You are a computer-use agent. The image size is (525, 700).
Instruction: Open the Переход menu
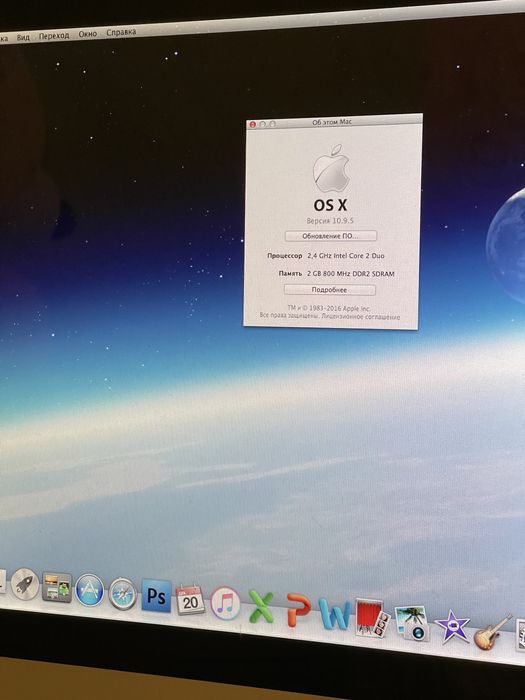coord(54,36)
